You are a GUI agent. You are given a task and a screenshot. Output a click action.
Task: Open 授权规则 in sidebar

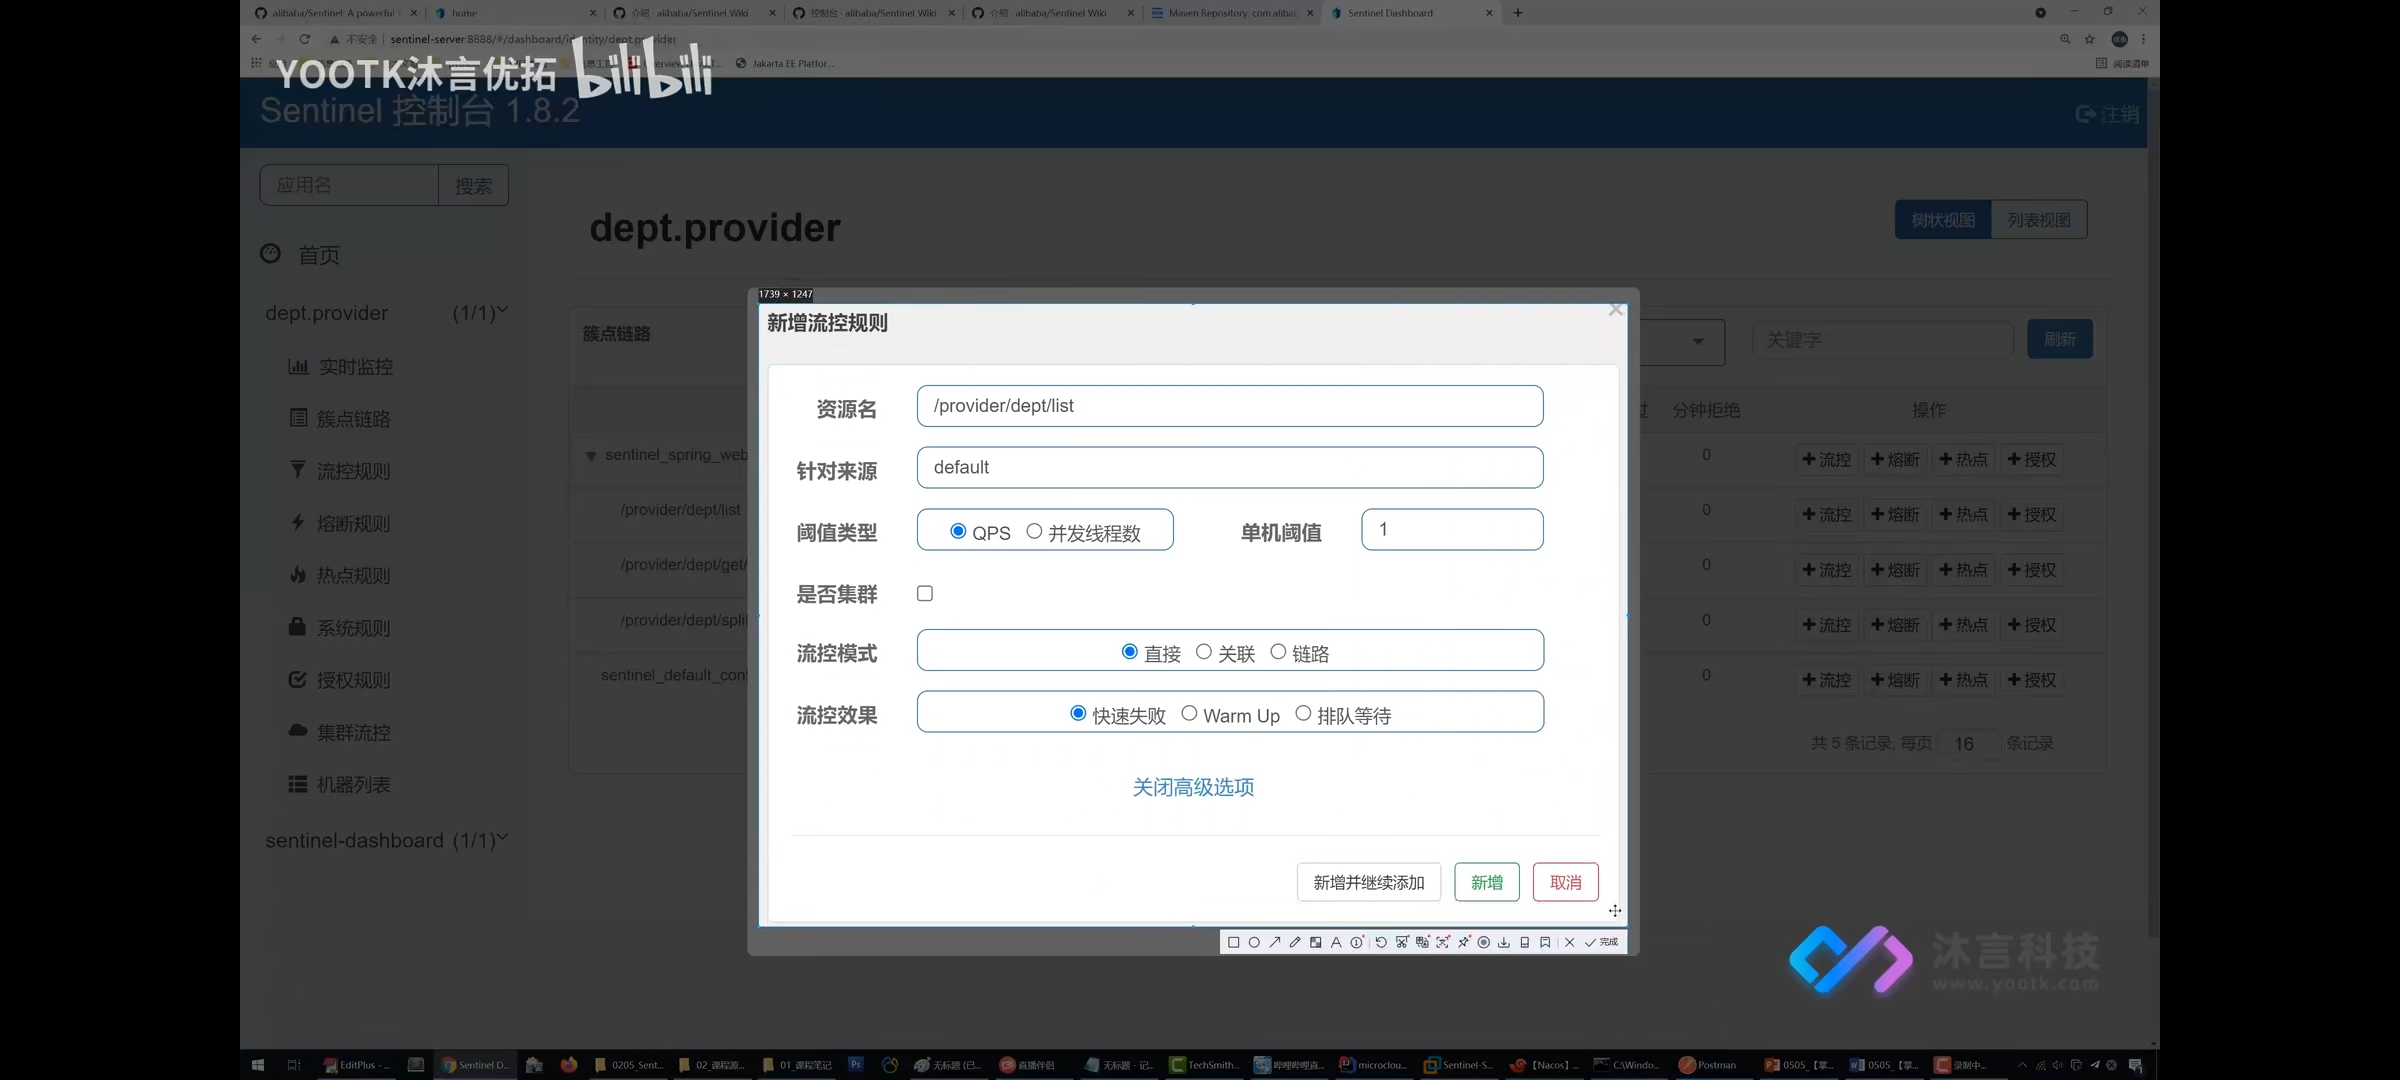click(340, 680)
